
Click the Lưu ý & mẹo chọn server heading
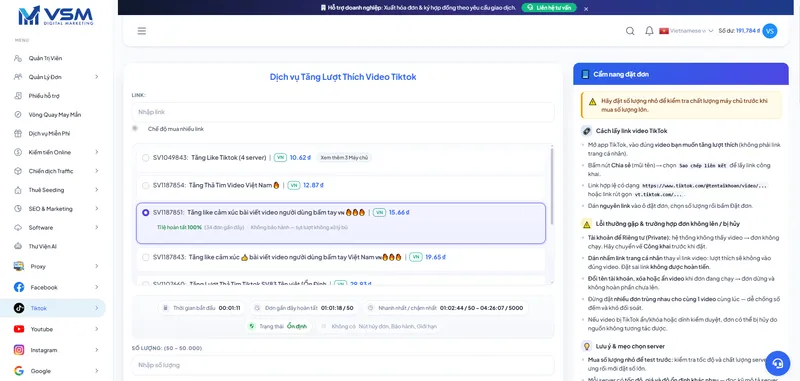[x=630, y=346]
